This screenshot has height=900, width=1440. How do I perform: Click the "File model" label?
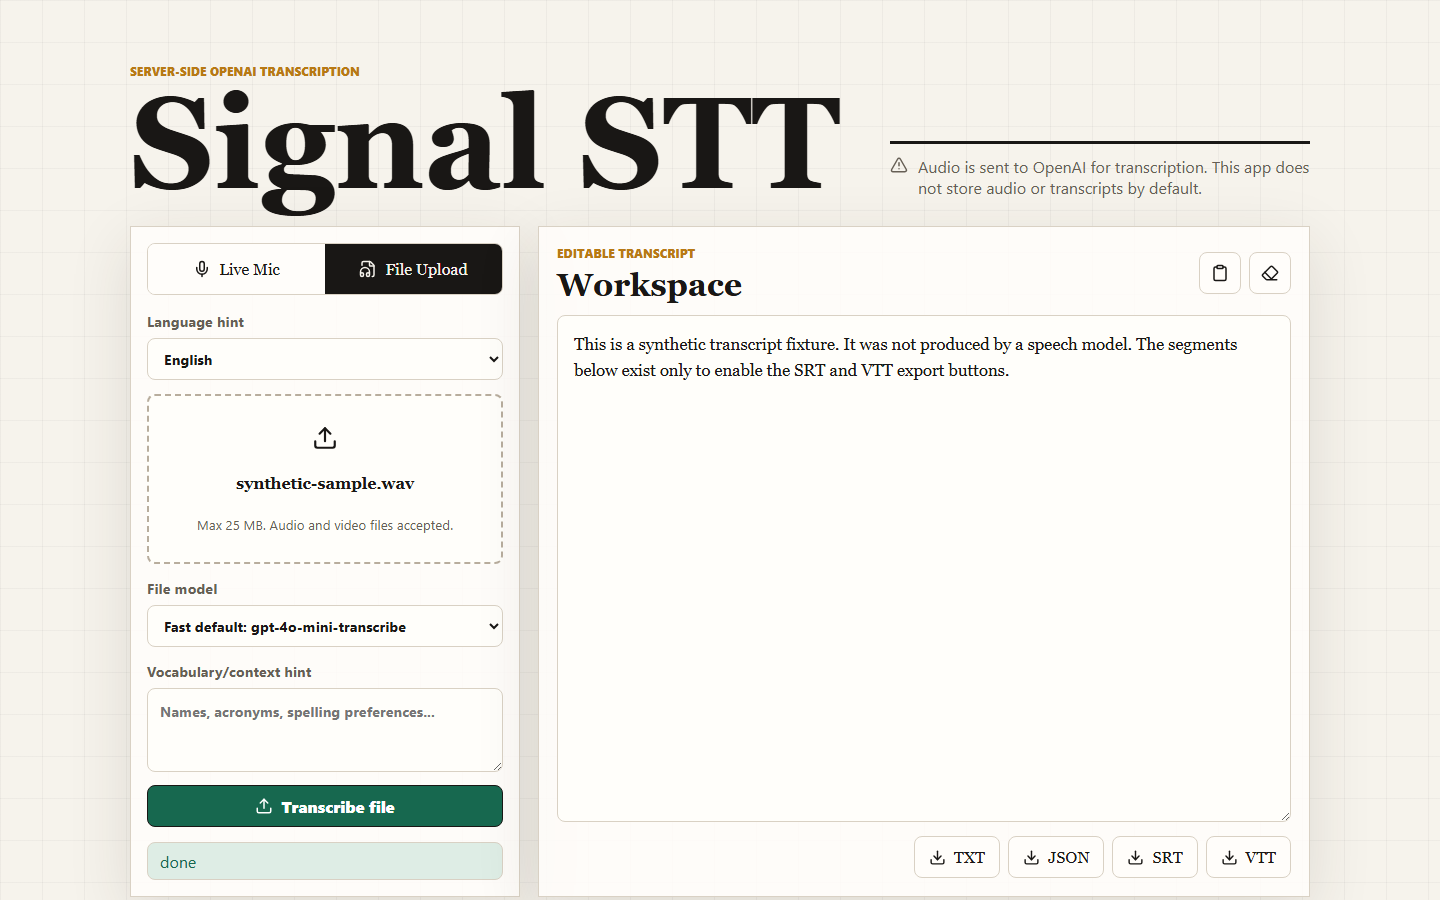pos(182,589)
